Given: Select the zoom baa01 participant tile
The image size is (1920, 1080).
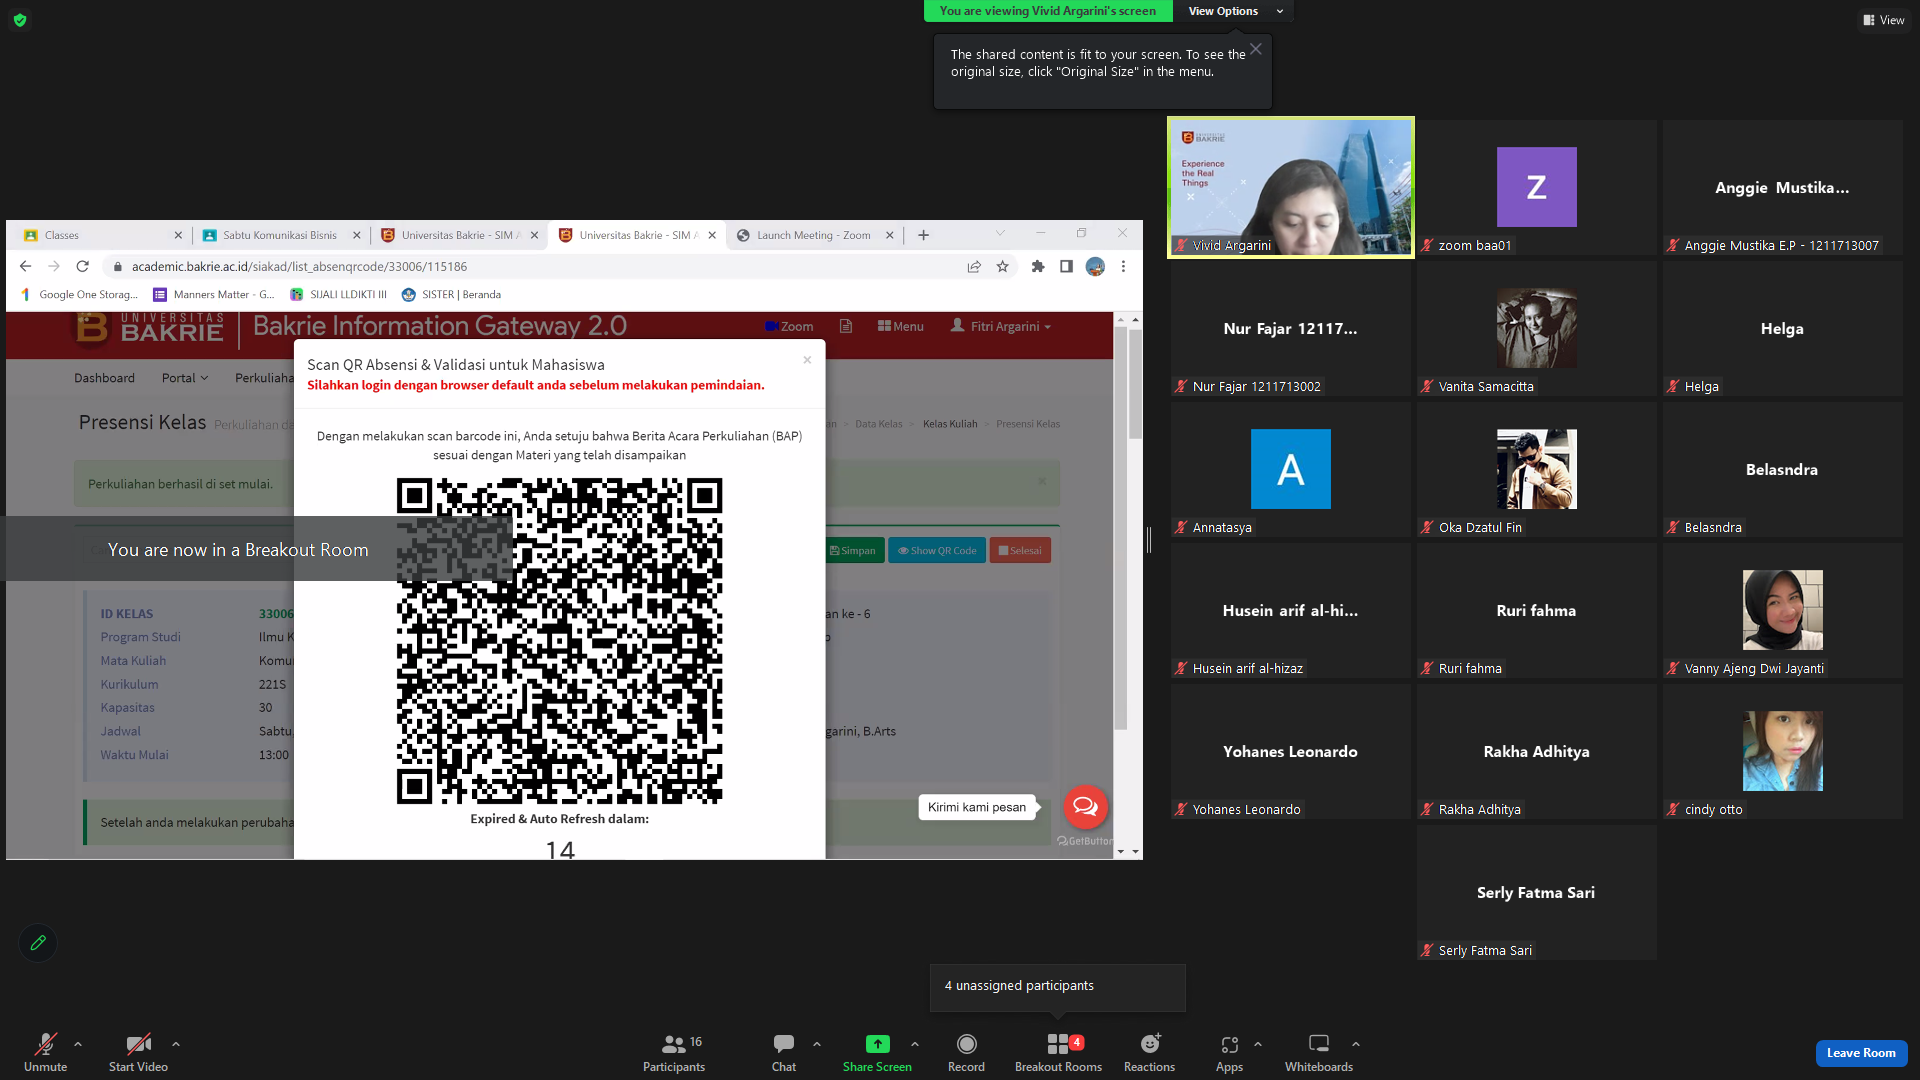Looking at the screenshot, I should point(1536,187).
